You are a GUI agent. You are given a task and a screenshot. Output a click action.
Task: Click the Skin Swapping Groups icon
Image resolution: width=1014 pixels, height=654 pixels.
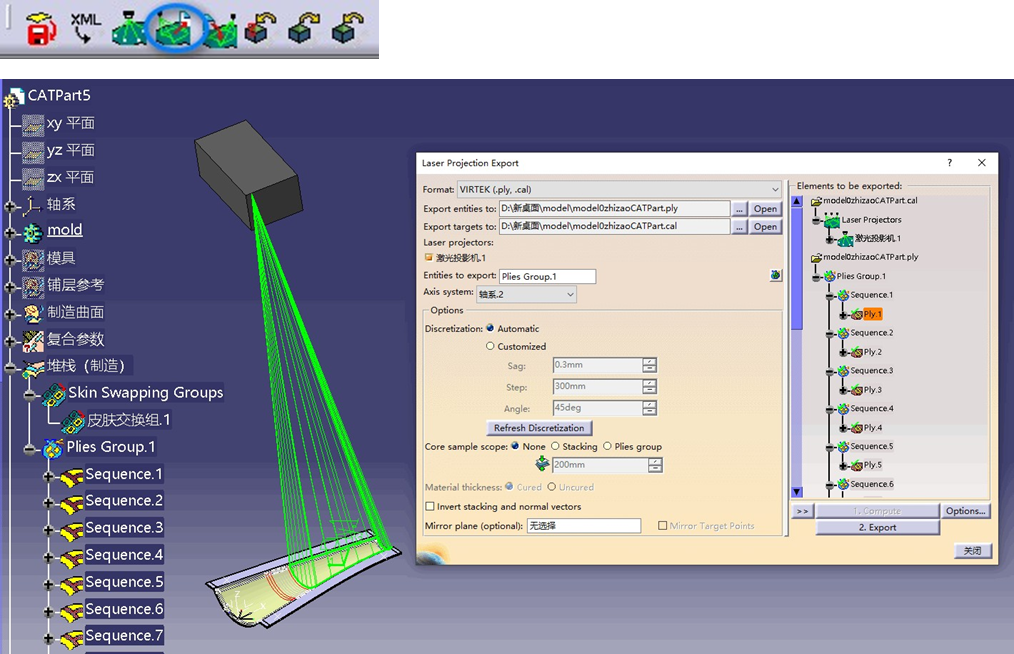(54, 395)
